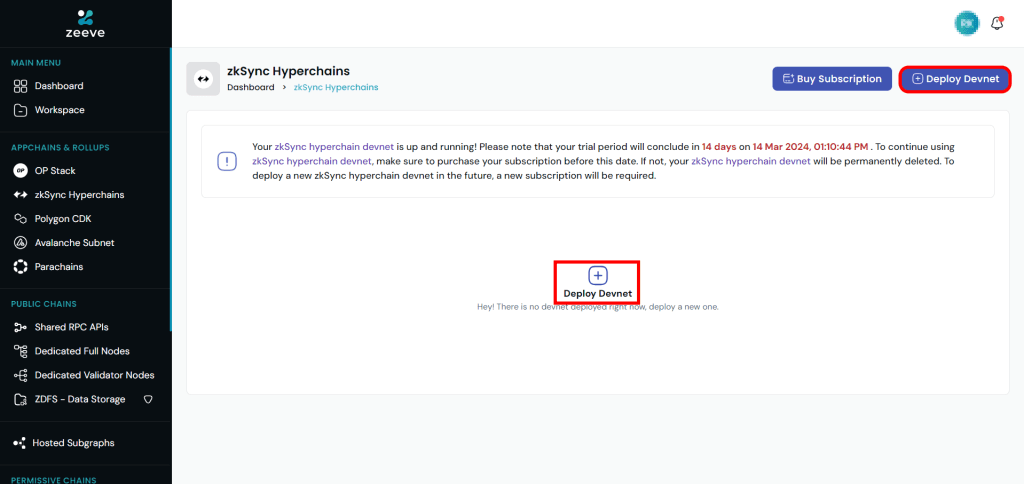Click the Shared RPC APIs icon
Viewport: 1024px width, 484px height.
tap(20, 327)
